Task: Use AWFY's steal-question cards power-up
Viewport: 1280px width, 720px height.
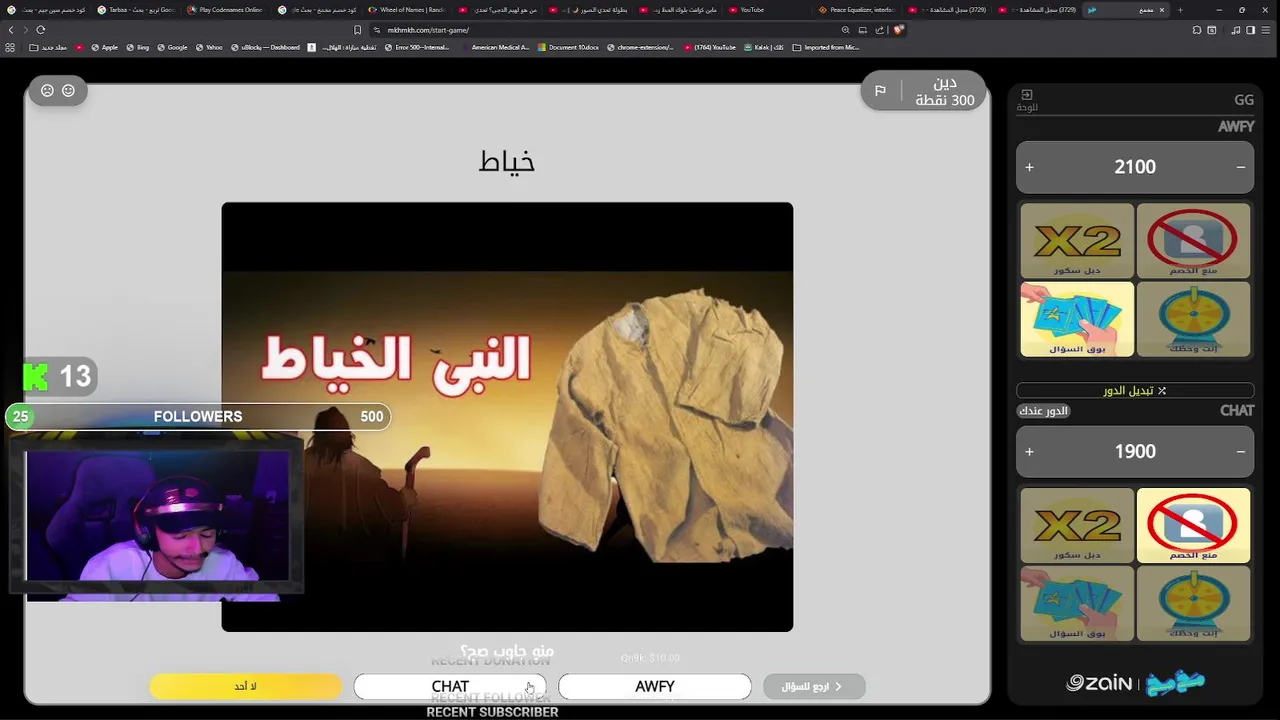Action: coord(1077,319)
